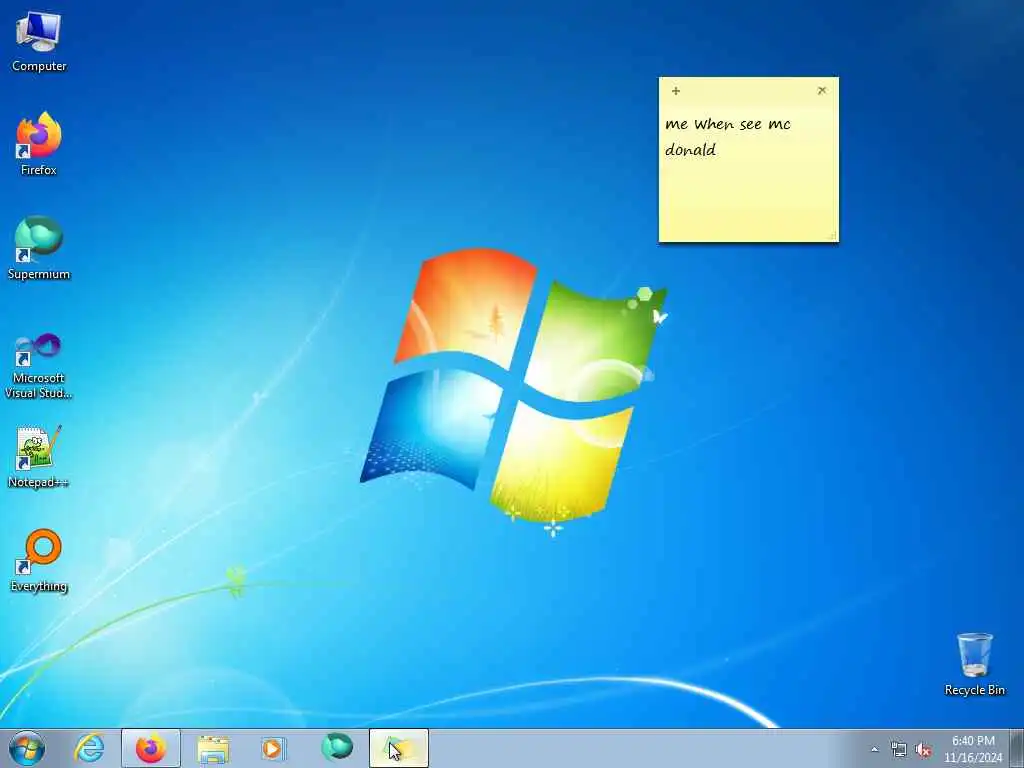Image resolution: width=1024 pixels, height=768 pixels.
Task: Delete the sticky note with X
Action: pyautogui.click(x=822, y=90)
